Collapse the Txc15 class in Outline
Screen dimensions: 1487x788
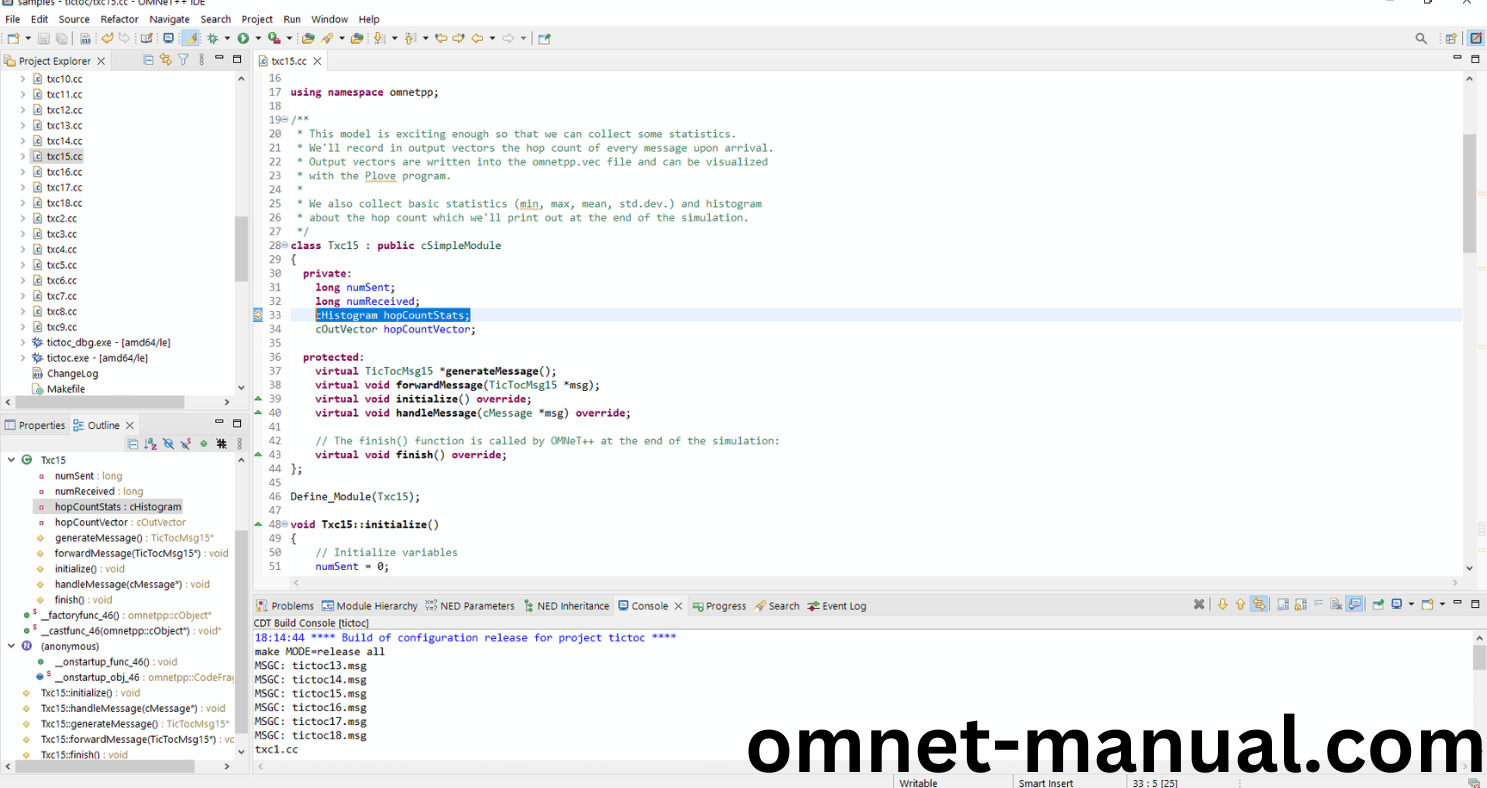point(11,460)
